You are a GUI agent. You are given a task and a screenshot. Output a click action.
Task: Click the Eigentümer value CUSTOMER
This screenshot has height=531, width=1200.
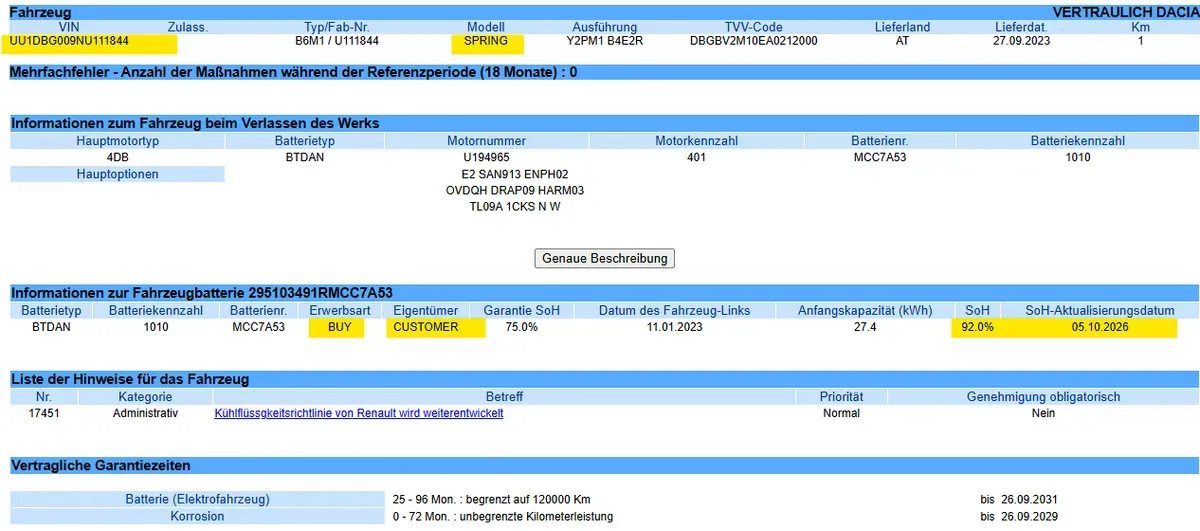(426, 327)
